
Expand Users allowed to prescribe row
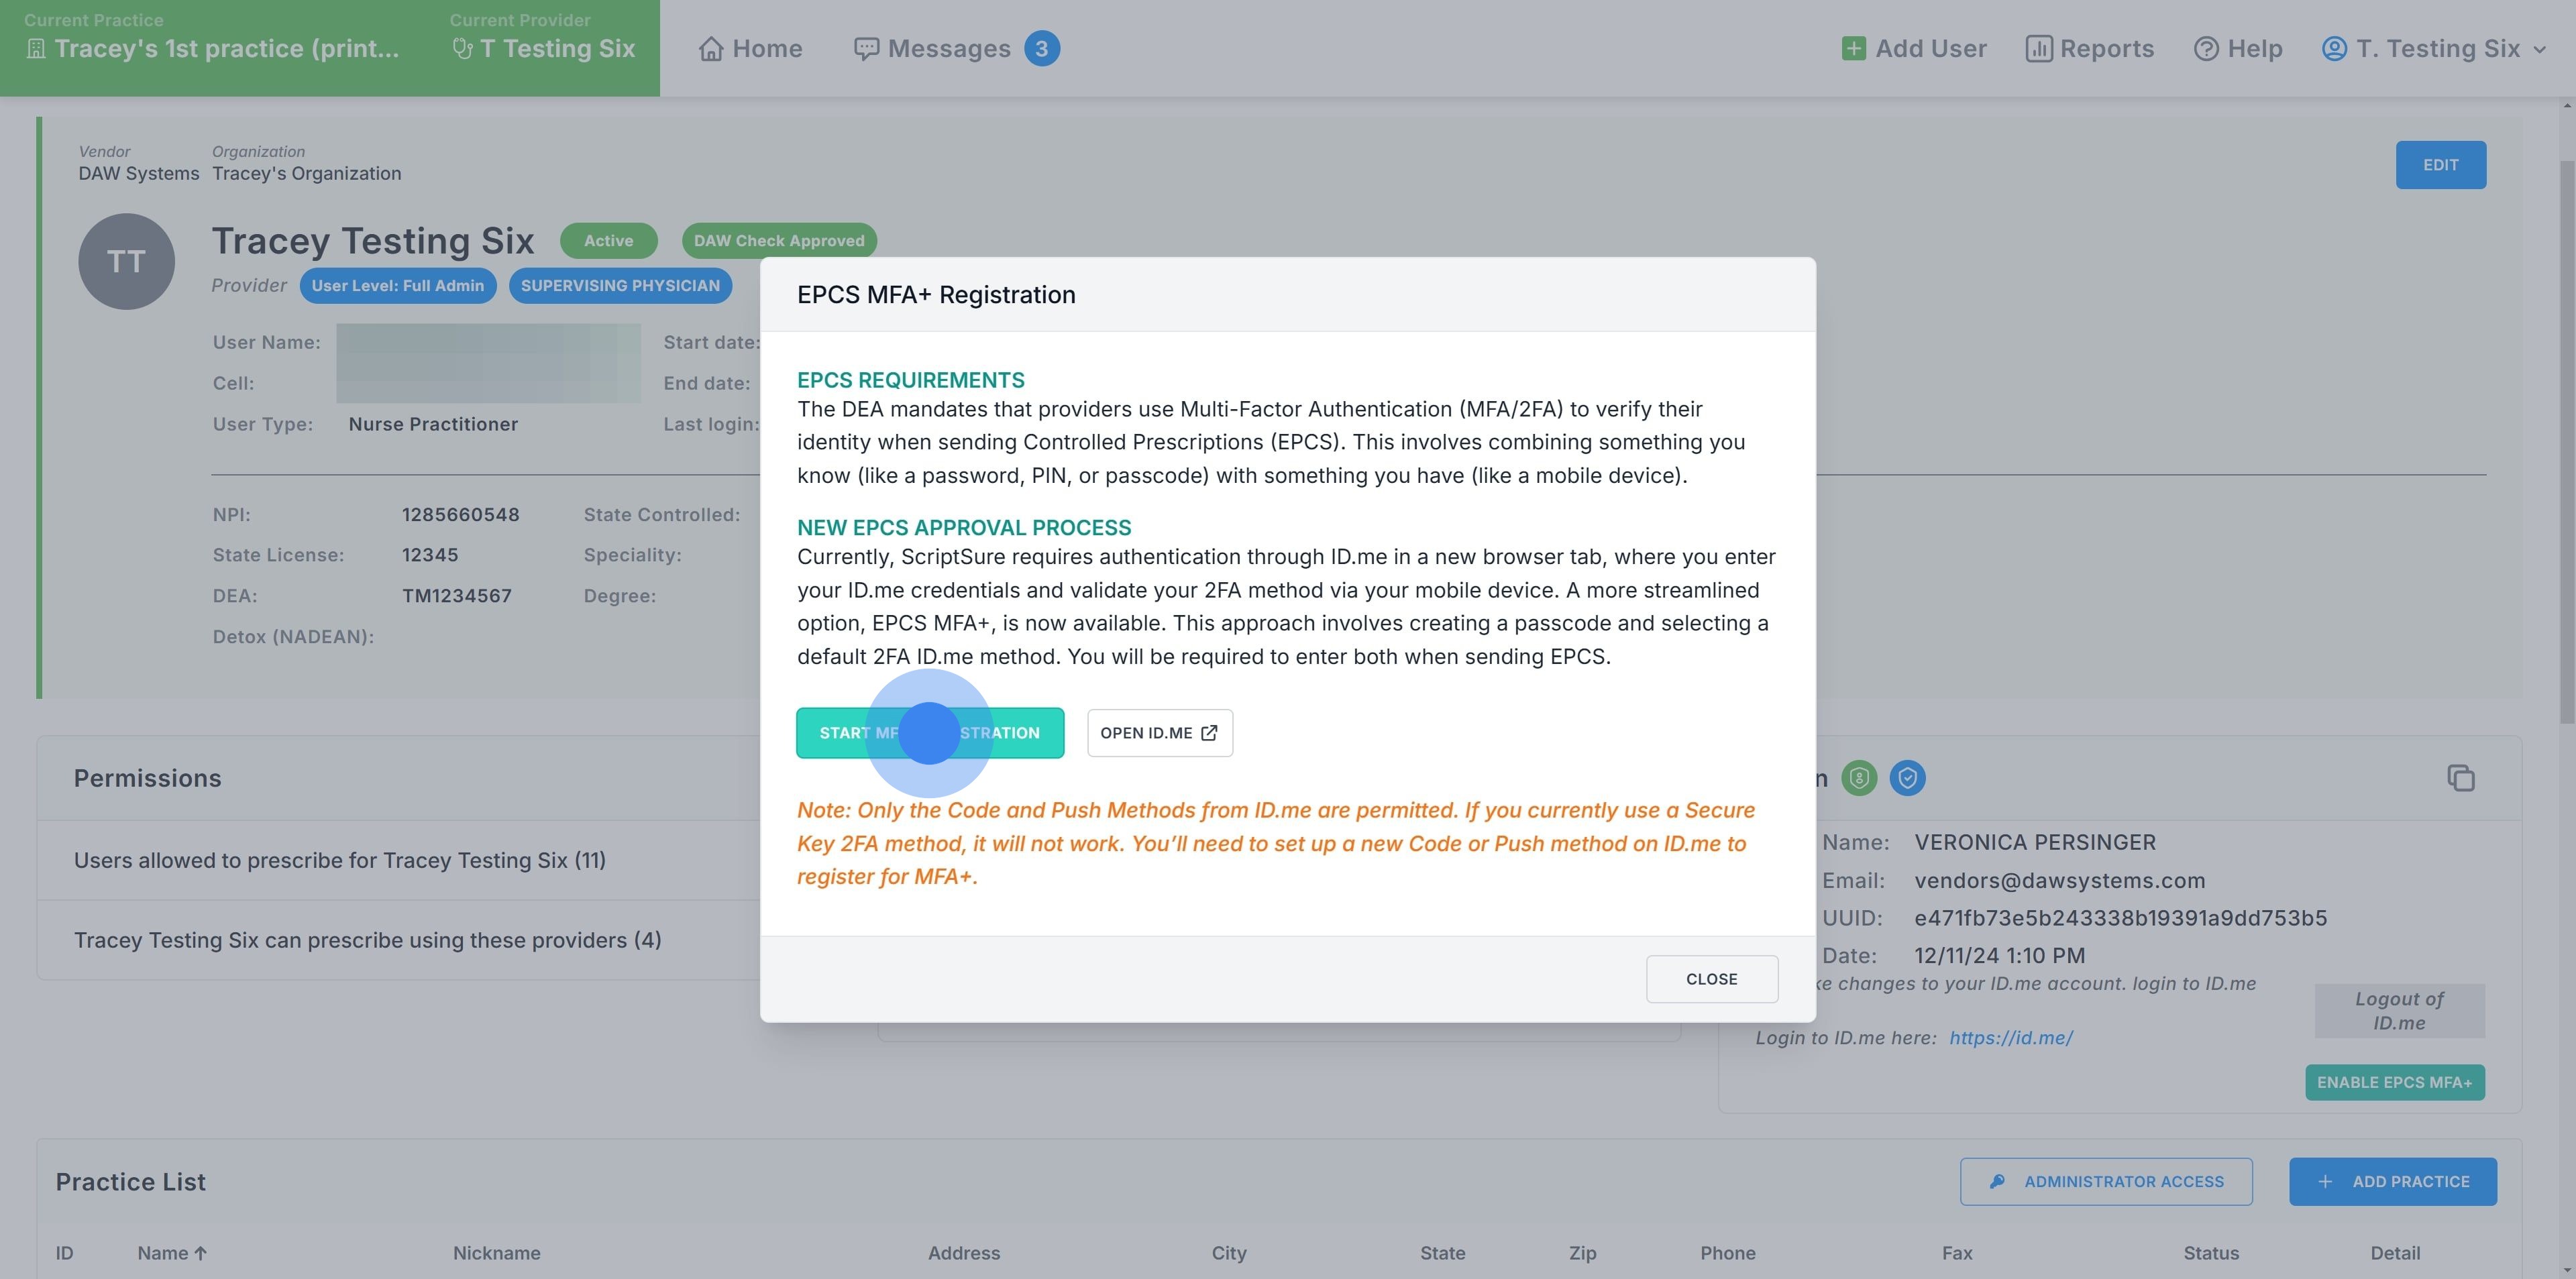click(x=398, y=860)
